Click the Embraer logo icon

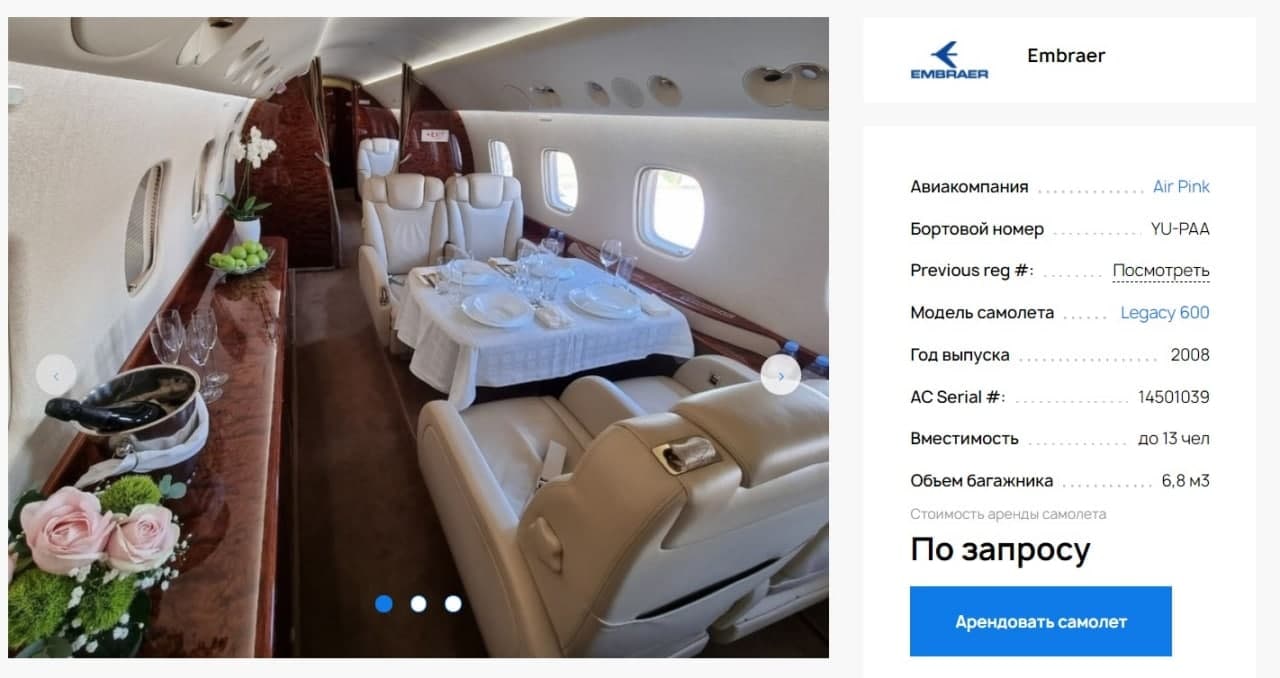click(x=949, y=60)
